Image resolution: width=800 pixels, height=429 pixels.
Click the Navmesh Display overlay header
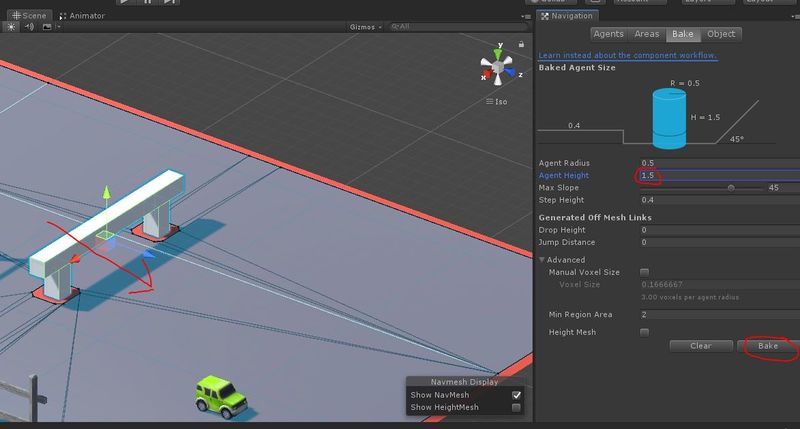click(x=464, y=382)
